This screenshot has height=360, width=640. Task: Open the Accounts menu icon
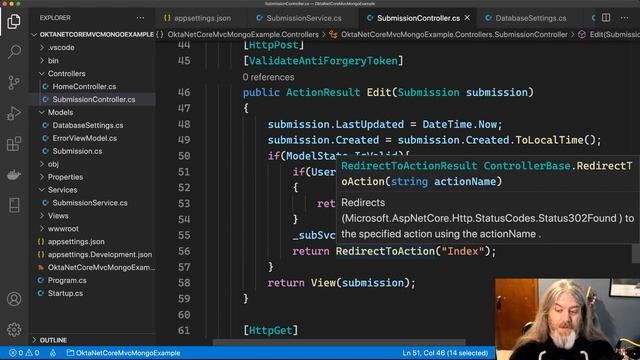click(14, 299)
